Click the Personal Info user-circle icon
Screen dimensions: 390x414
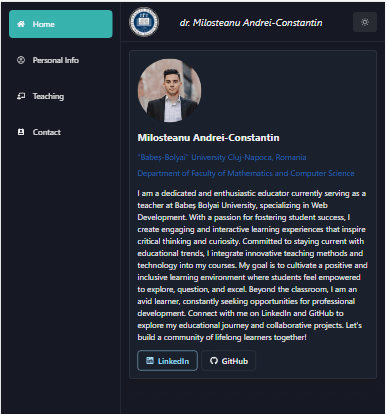[21, 60]
